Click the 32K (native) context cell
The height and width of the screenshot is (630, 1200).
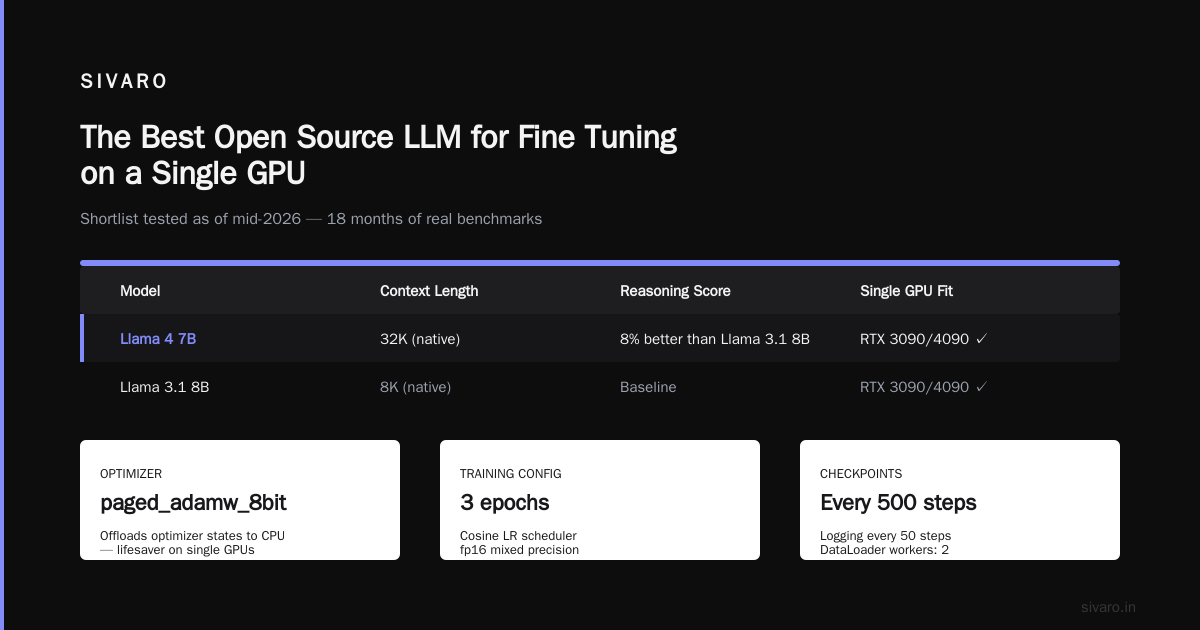click(x=420, y=339)
